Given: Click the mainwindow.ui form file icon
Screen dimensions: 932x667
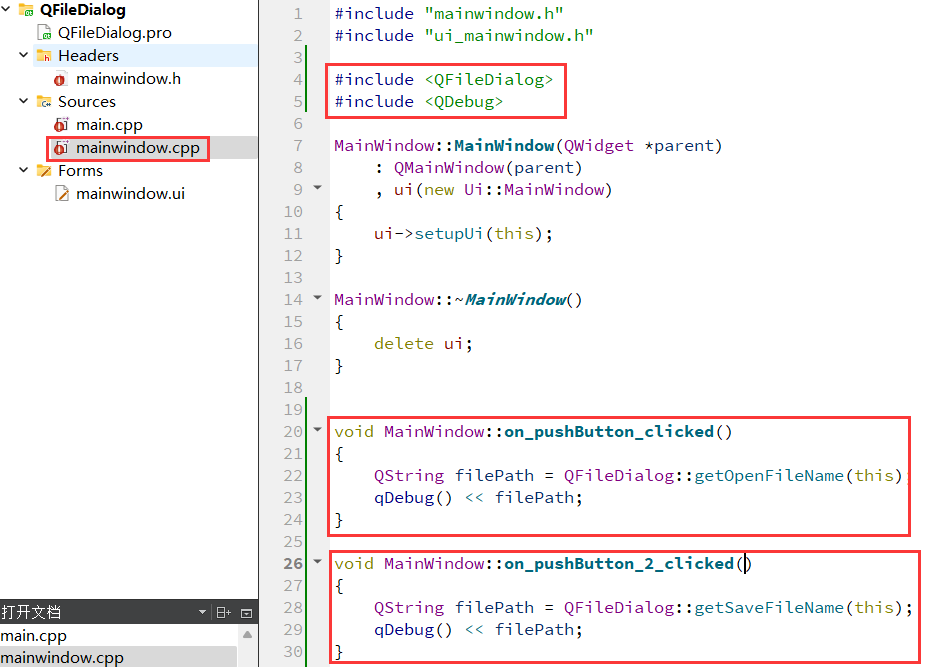Looking at the screenshot, I should (x=62, y=193).
